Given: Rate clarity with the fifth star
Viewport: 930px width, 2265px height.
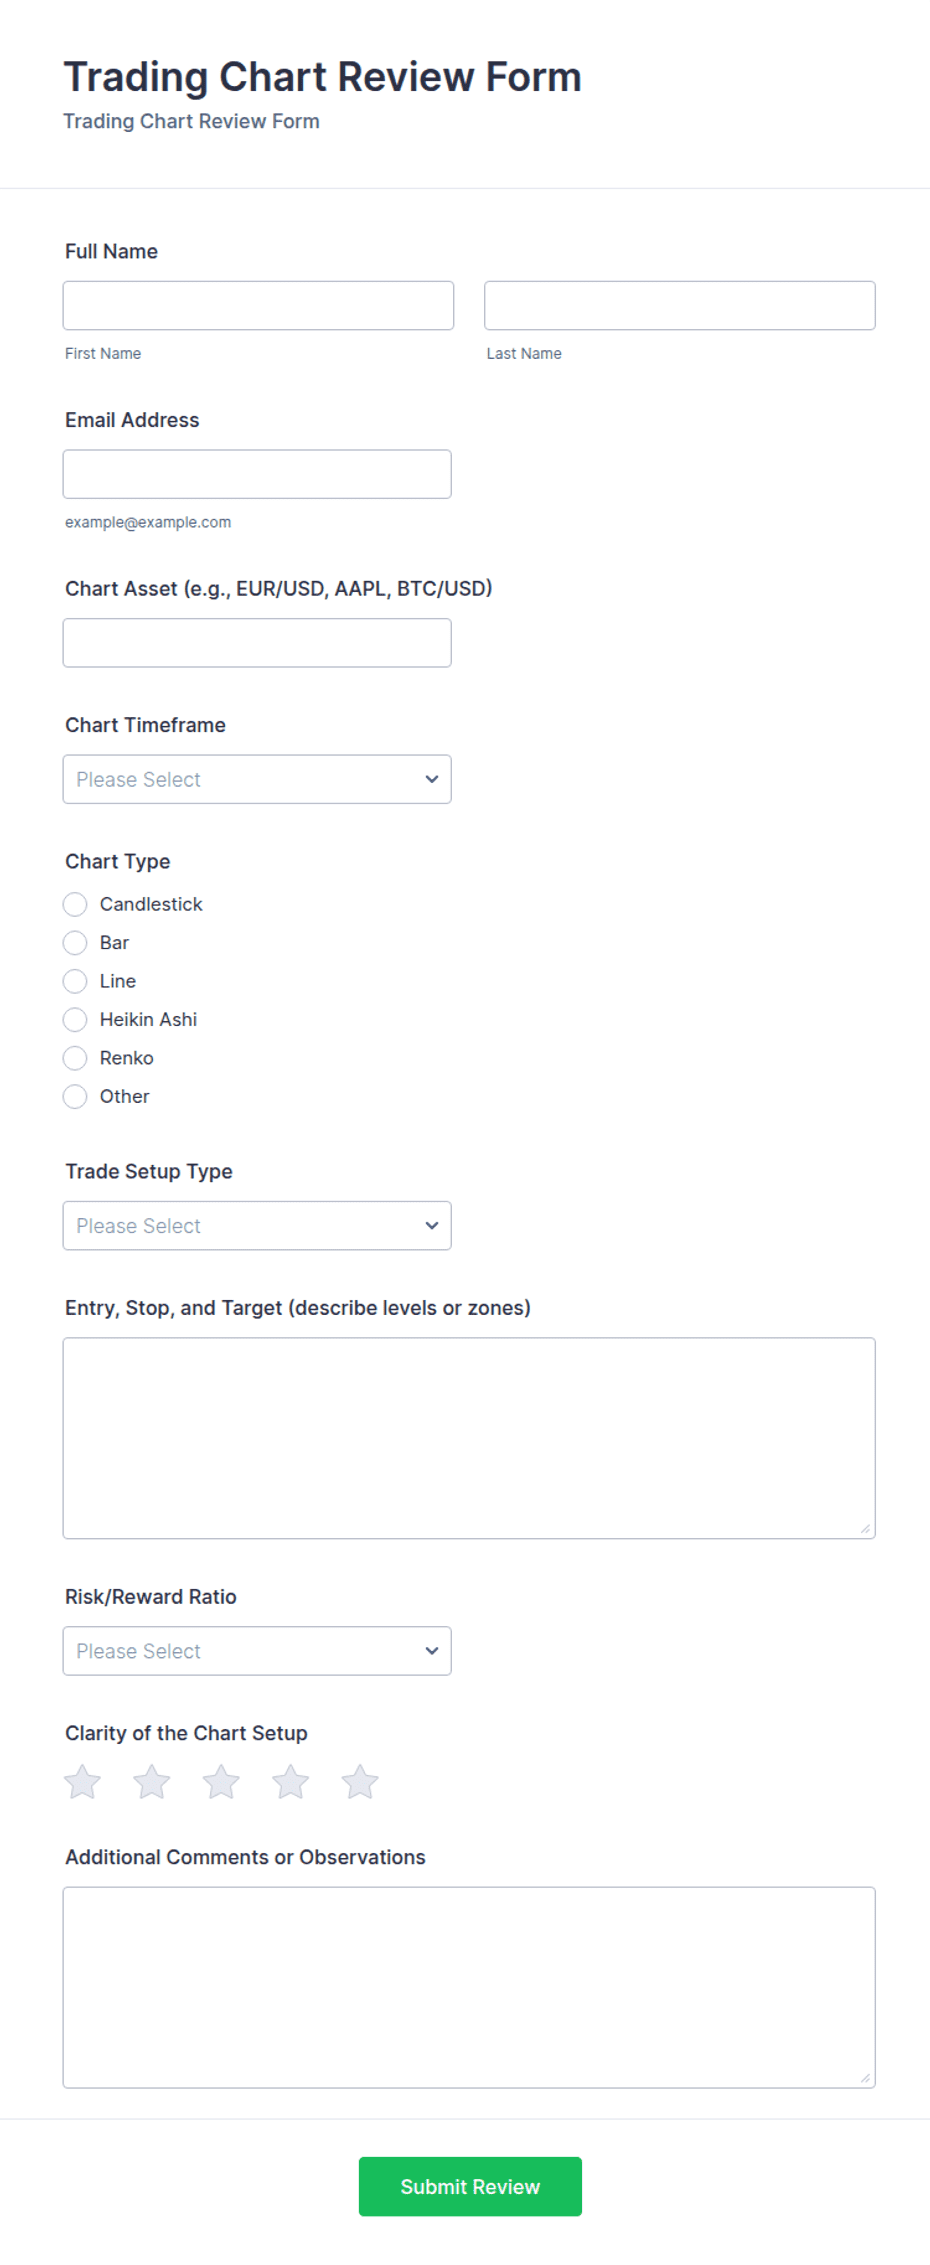Looking at the screenshot, I should coord(360,1781).
